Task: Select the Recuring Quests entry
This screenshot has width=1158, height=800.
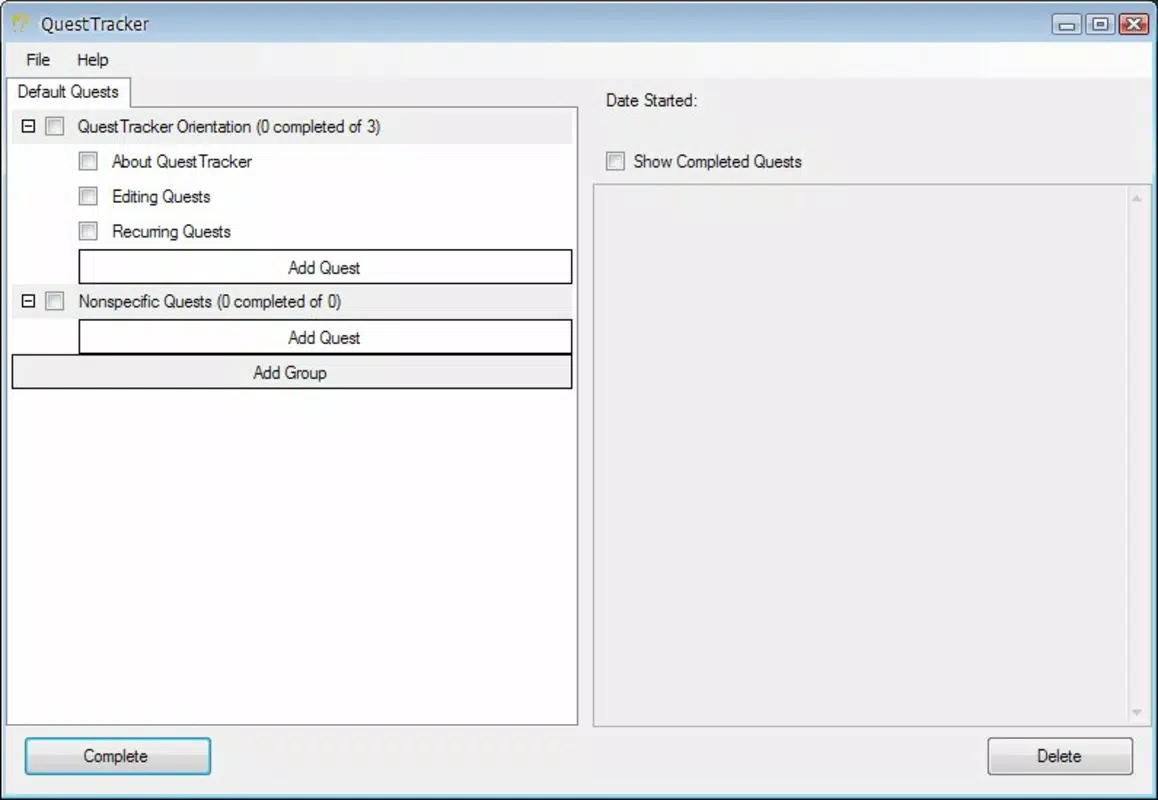Action: pos(171,231)
